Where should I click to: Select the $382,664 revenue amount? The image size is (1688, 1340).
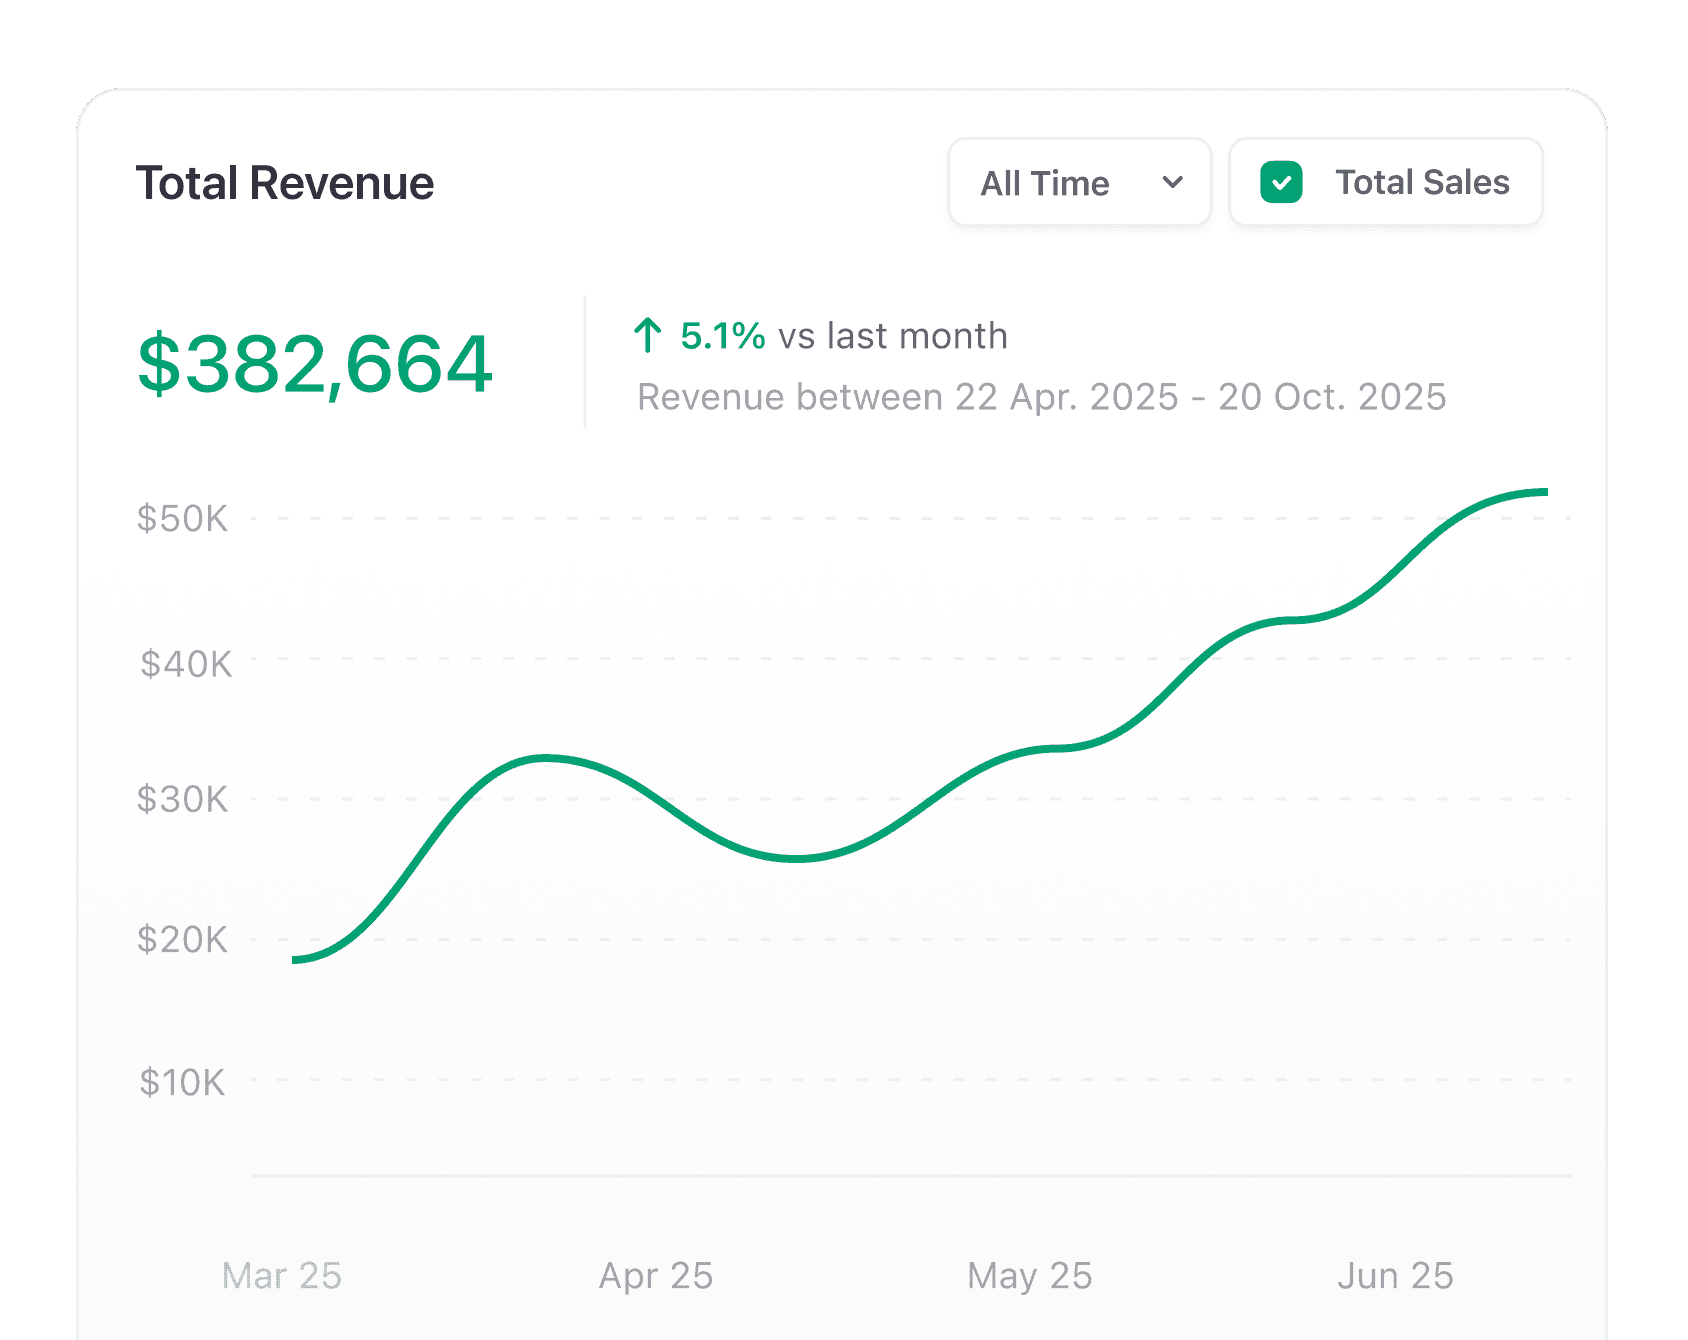click(314, 364)
